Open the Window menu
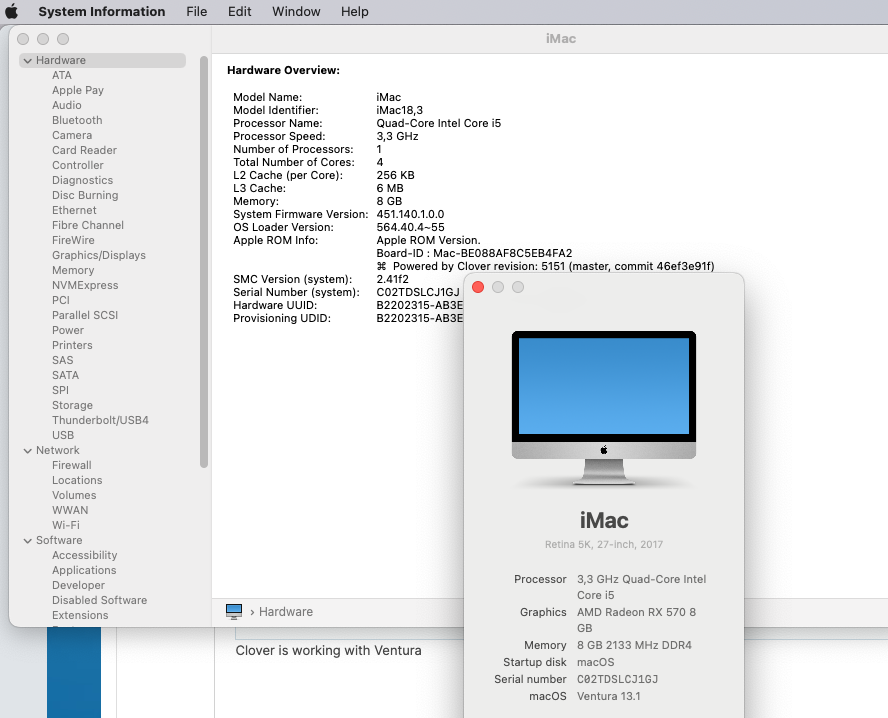This screenshot has height=718, width=888. point(296,11)
